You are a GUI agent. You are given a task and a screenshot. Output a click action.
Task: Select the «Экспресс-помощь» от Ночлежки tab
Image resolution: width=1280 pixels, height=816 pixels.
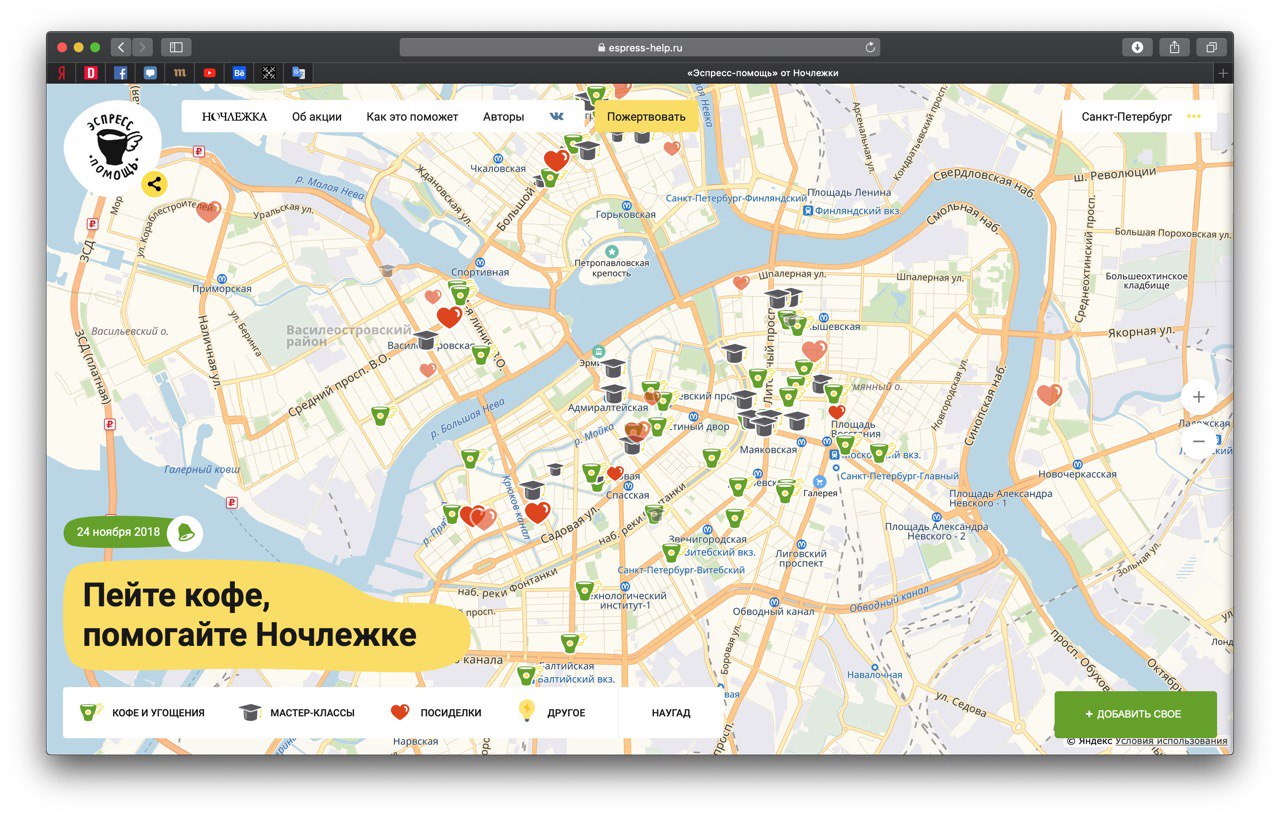[763, 73]
